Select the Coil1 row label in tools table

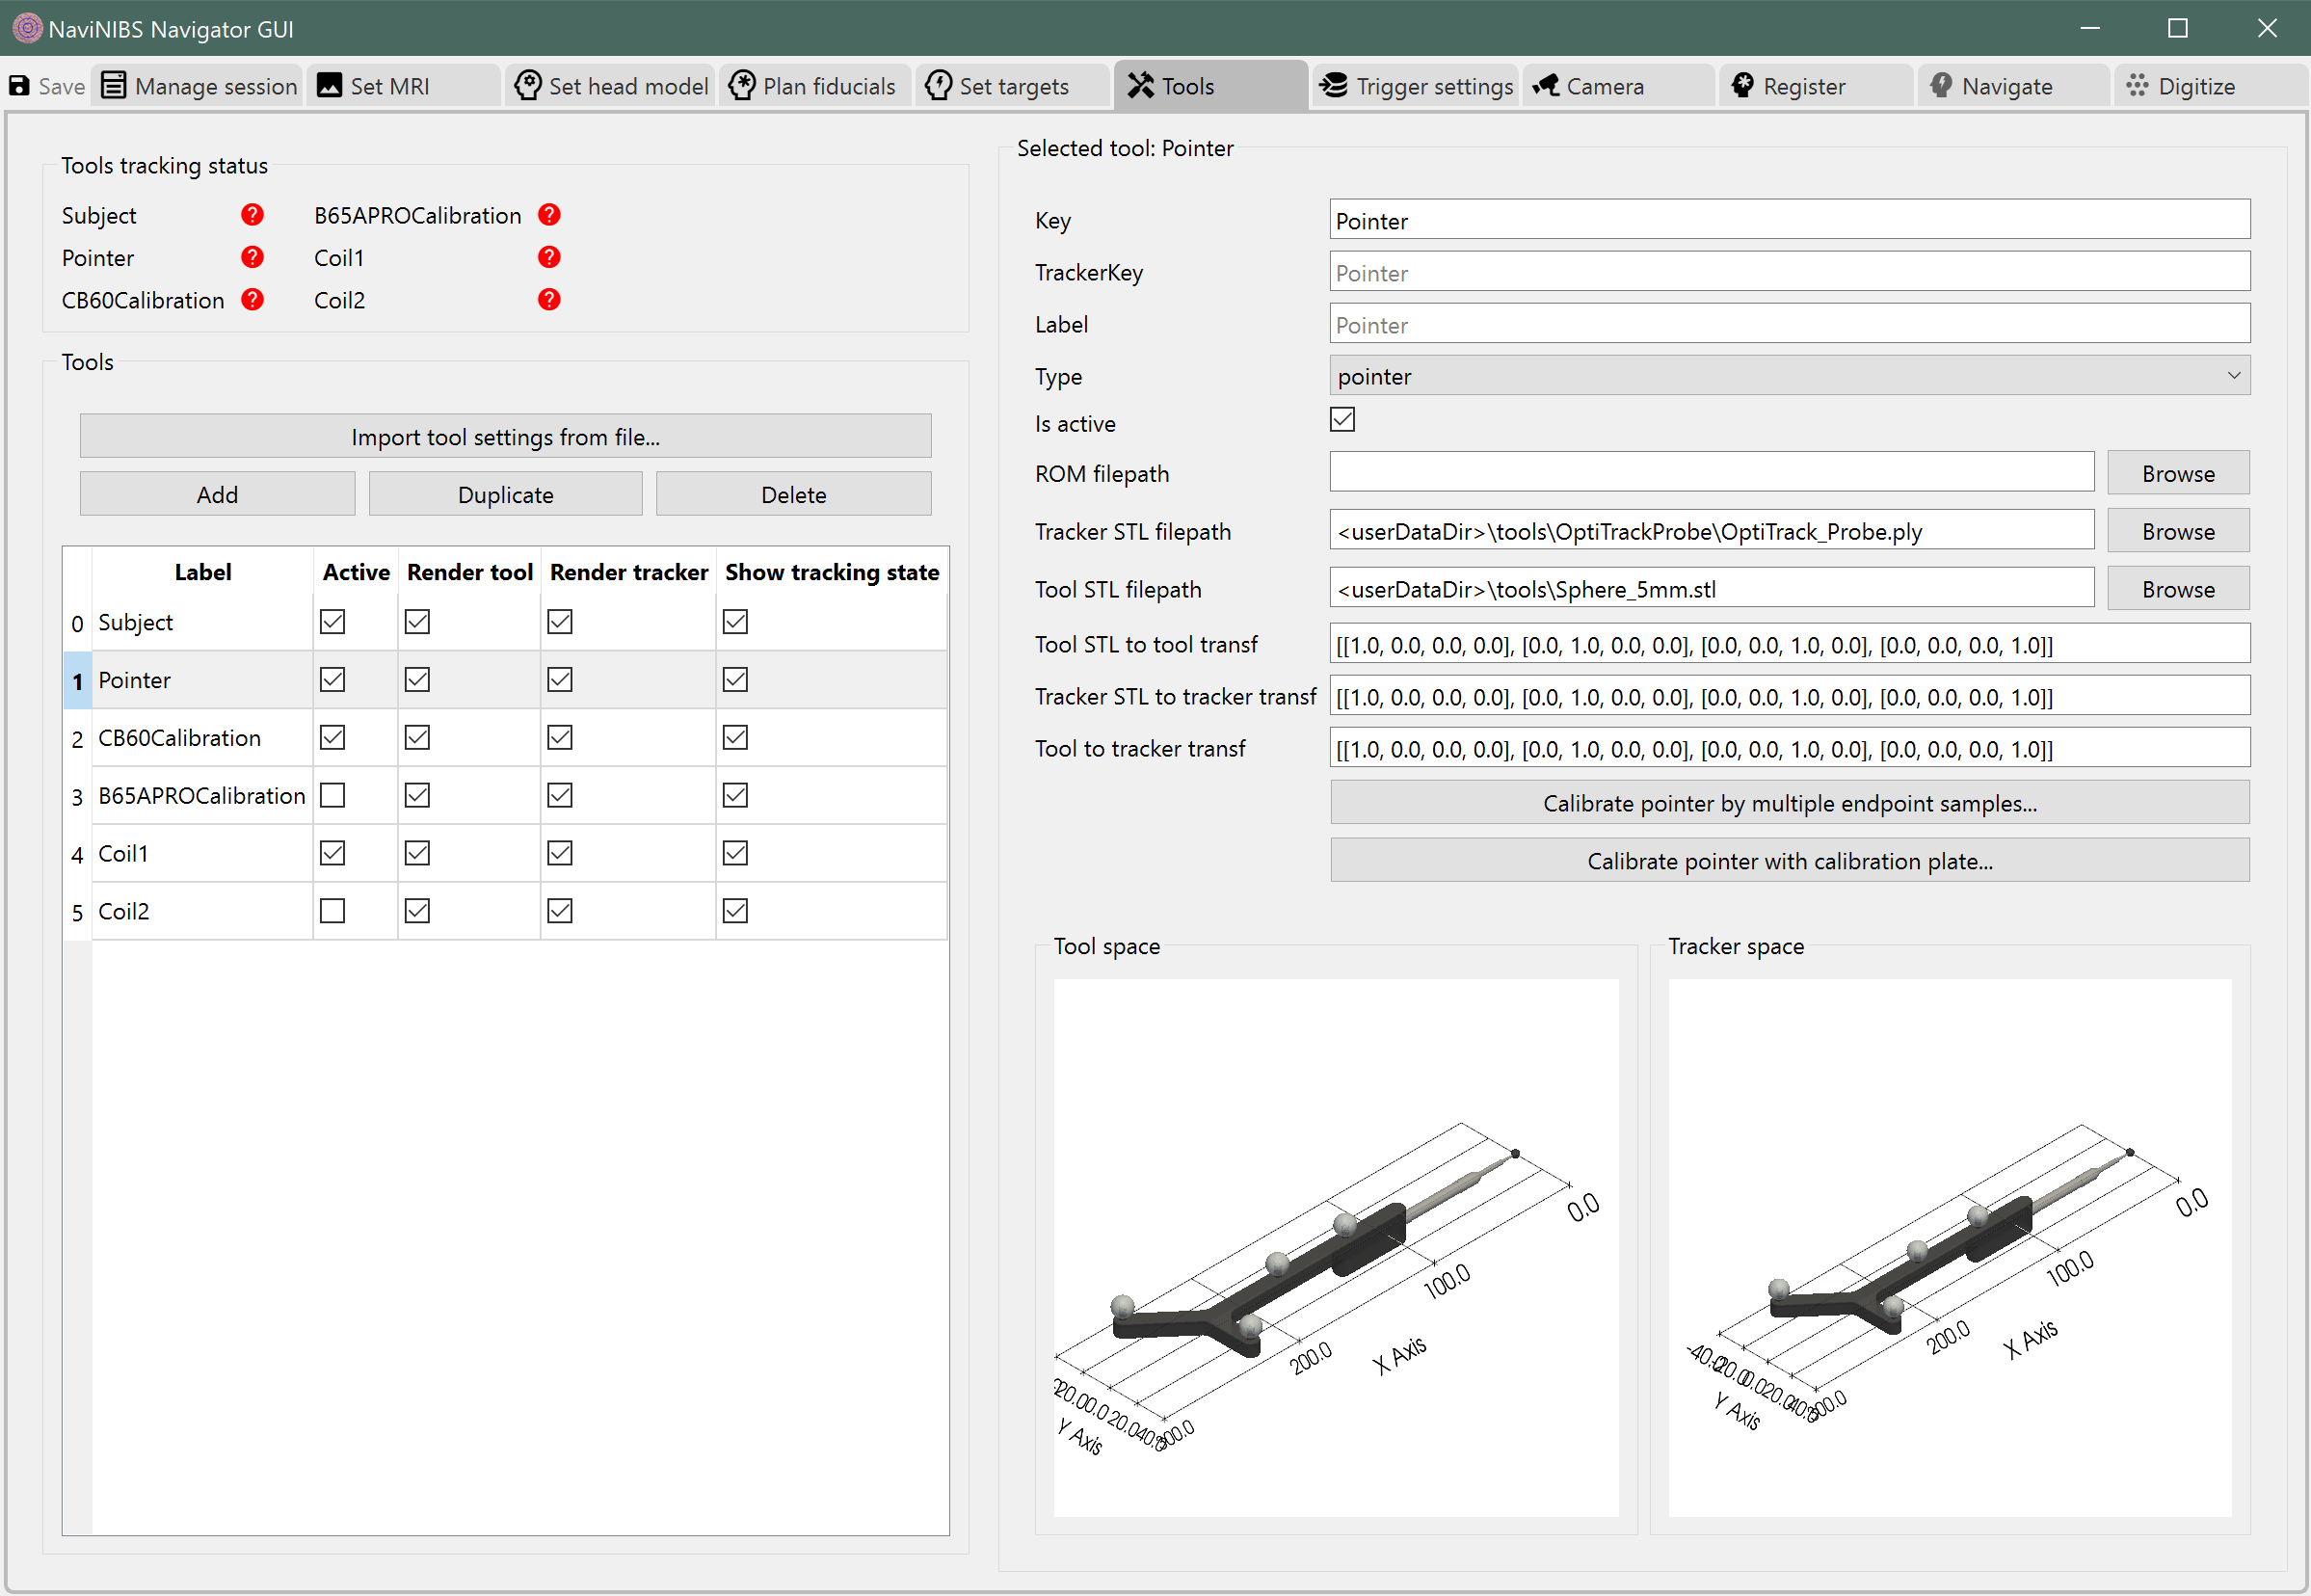tap(123, 853)
